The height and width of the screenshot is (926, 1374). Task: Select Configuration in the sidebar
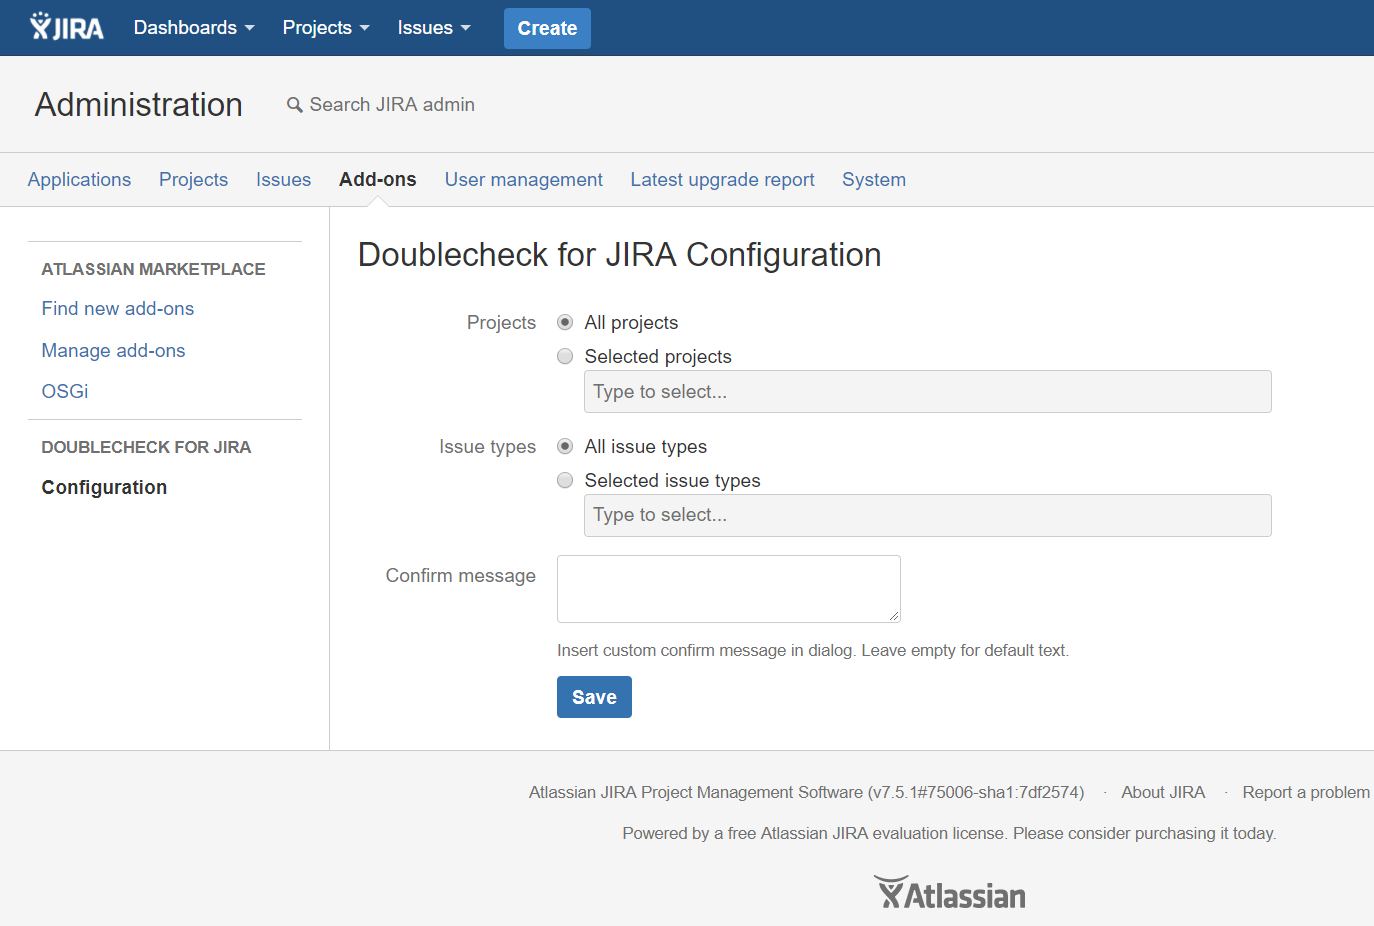104,488
